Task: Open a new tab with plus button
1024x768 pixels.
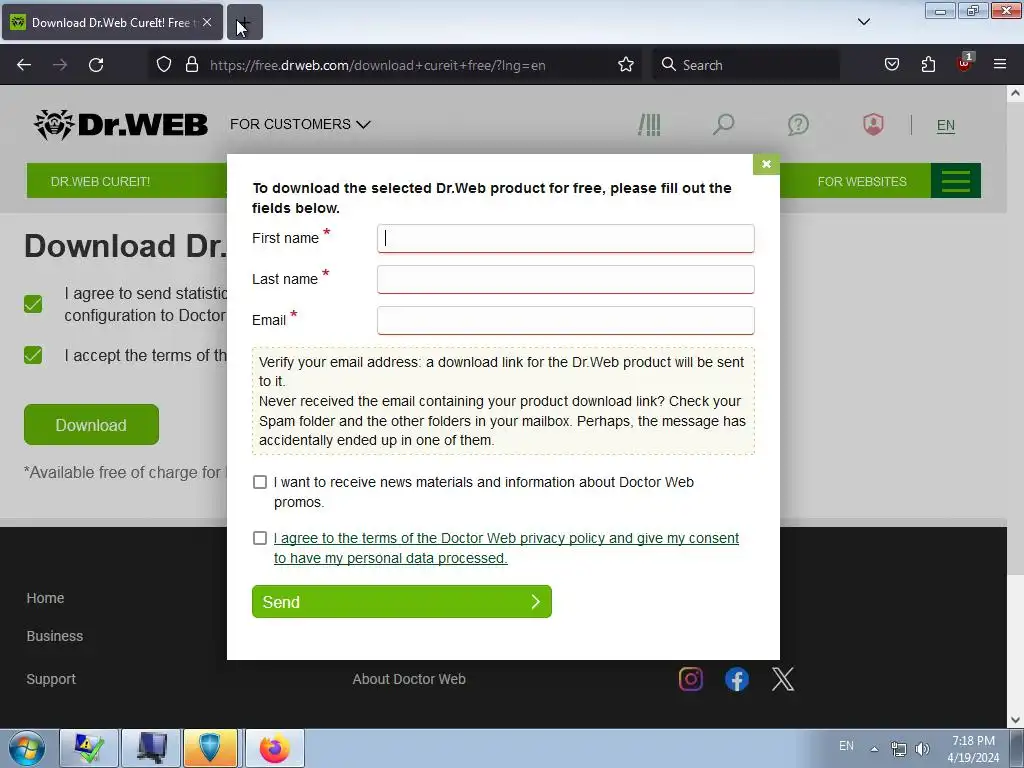Action: 245,22
